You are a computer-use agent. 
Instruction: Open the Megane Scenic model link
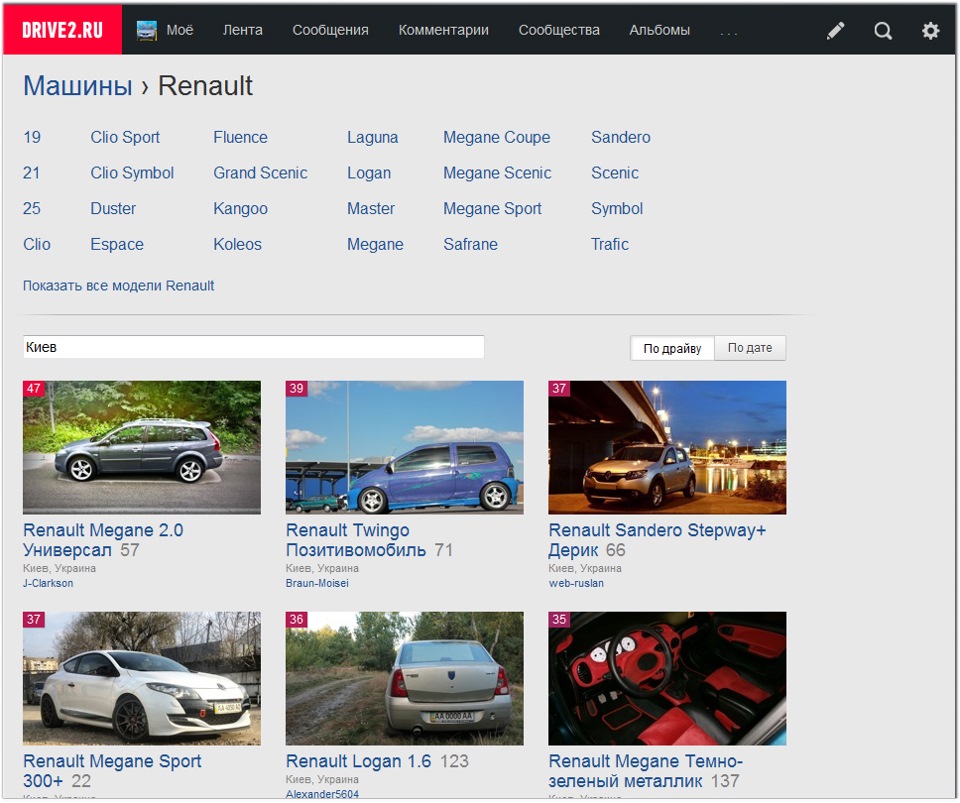point(497,173)
